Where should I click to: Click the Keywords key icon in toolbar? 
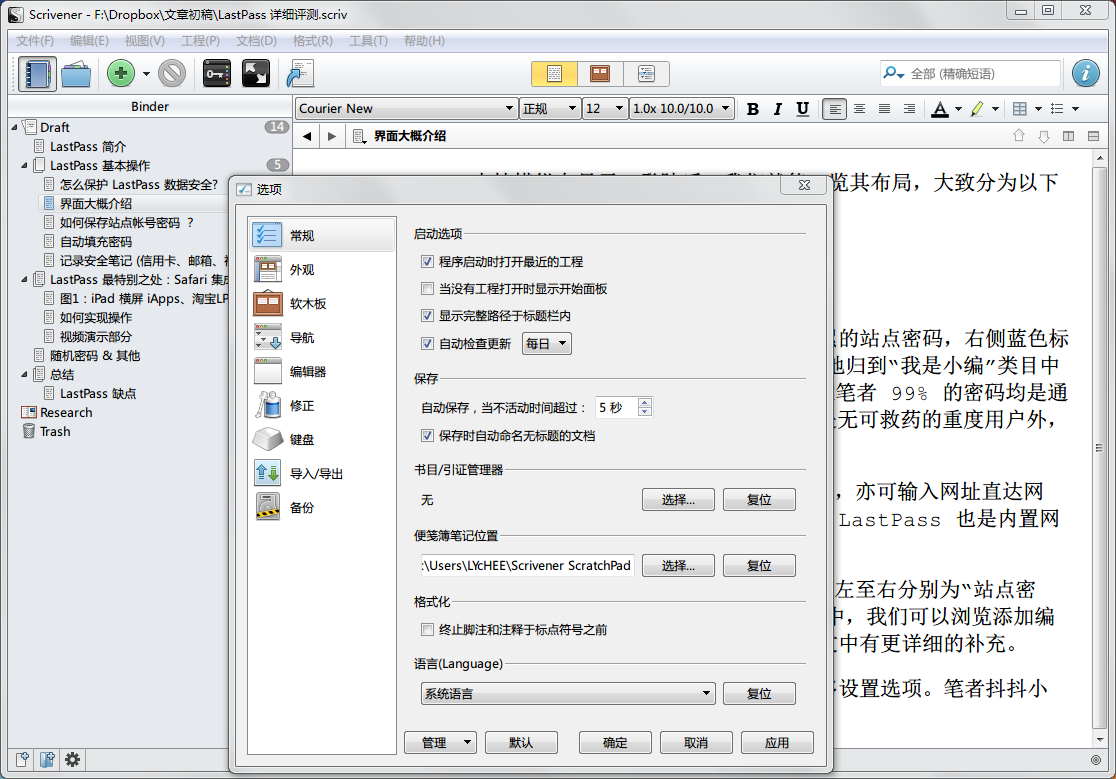[x=217, y=74]
